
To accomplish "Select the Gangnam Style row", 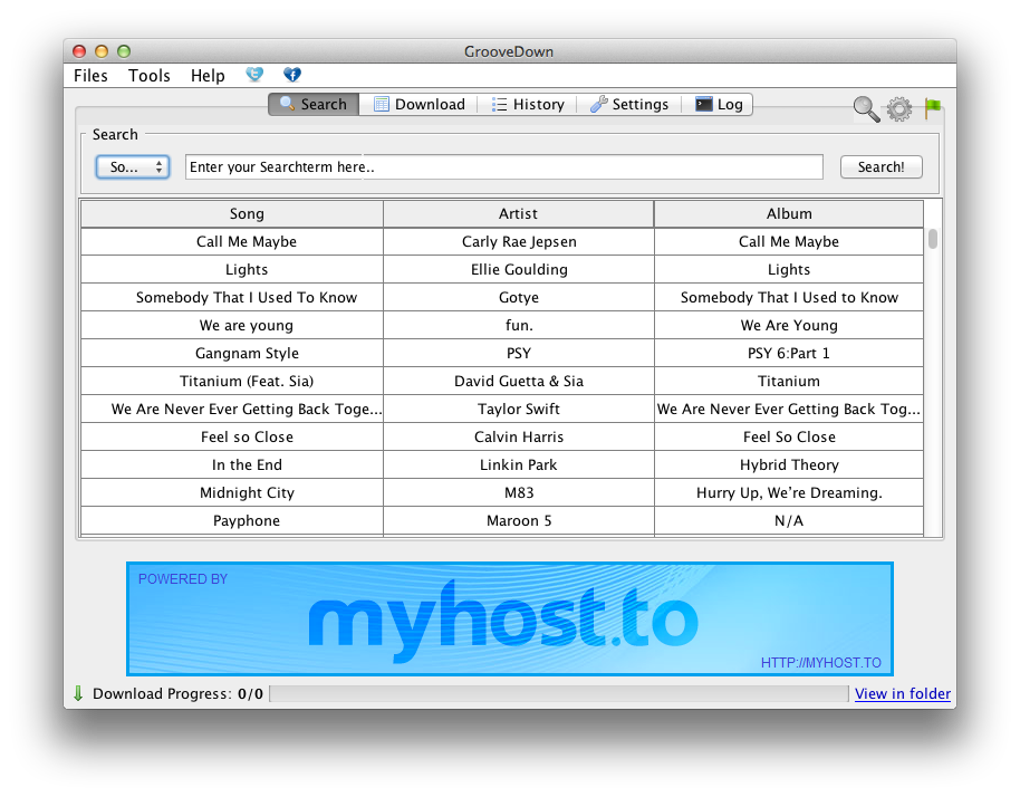I will (232, 353).
